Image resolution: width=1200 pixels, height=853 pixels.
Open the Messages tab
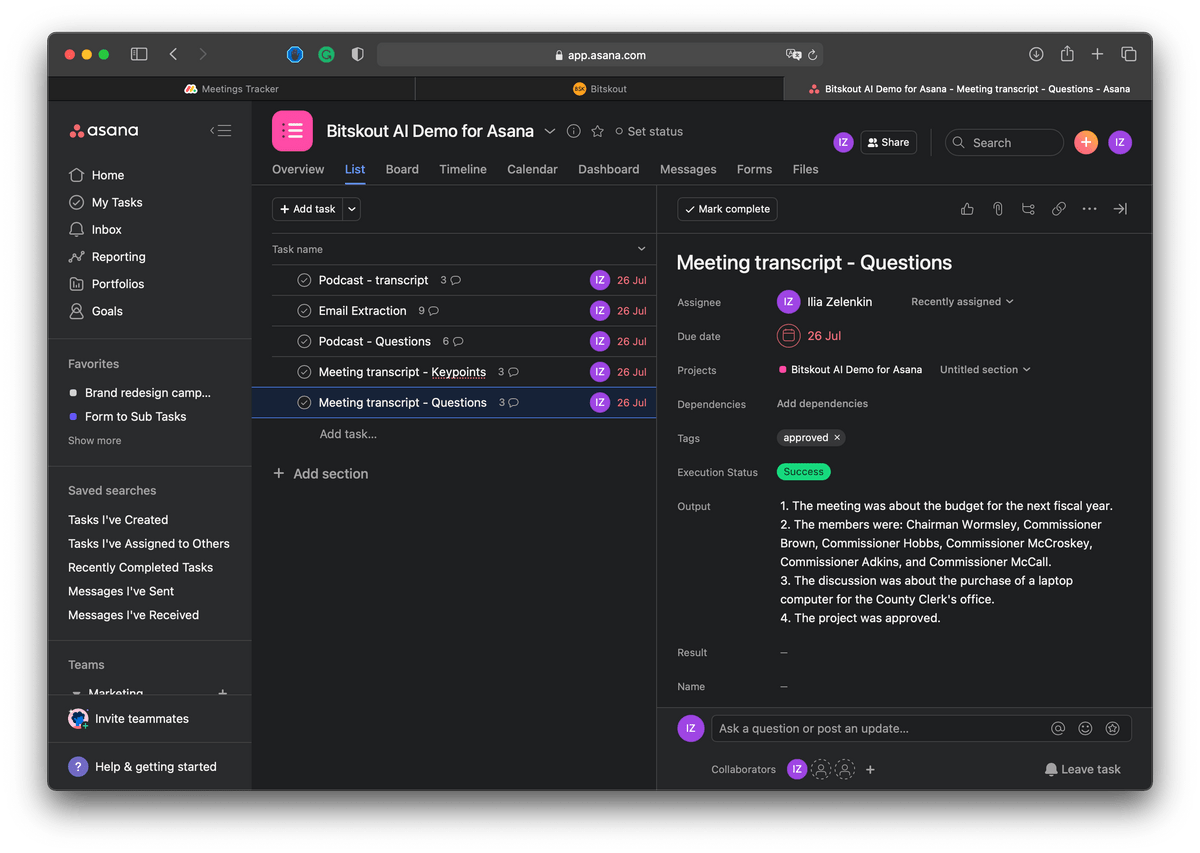(688, 170)
